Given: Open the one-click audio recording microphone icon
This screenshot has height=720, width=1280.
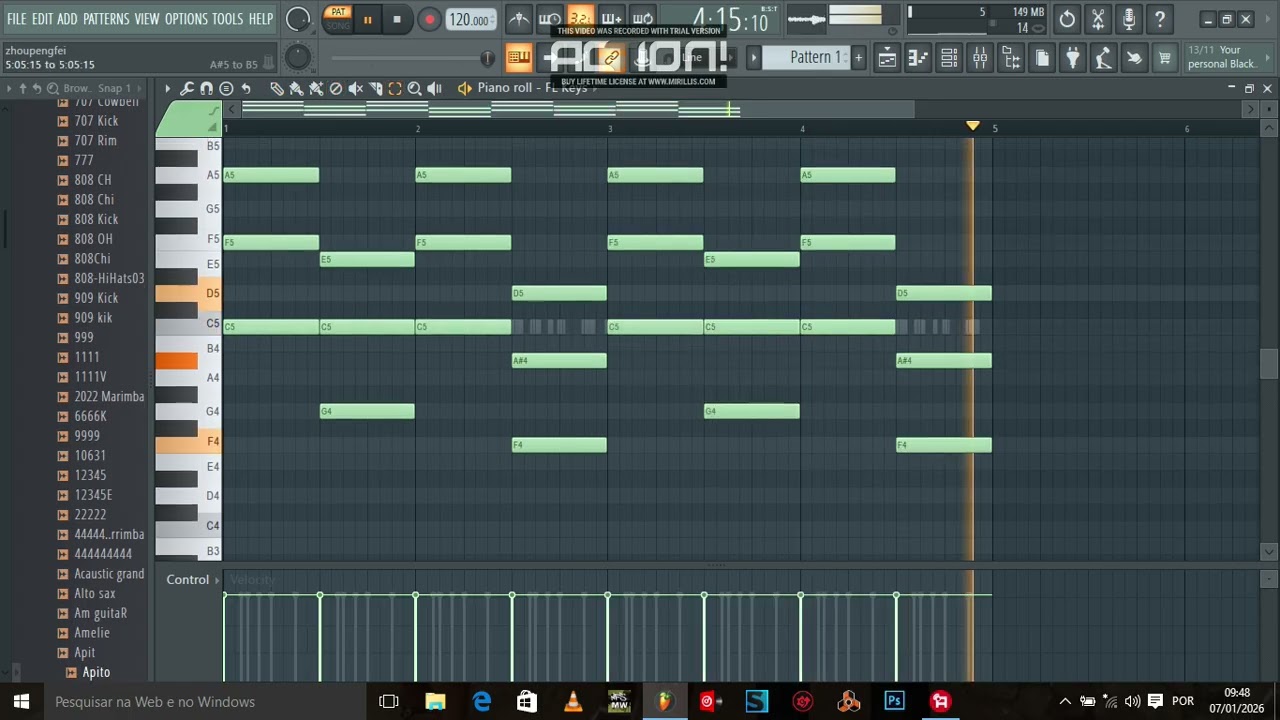Looking at the screenshot, I should (1129, 19).
